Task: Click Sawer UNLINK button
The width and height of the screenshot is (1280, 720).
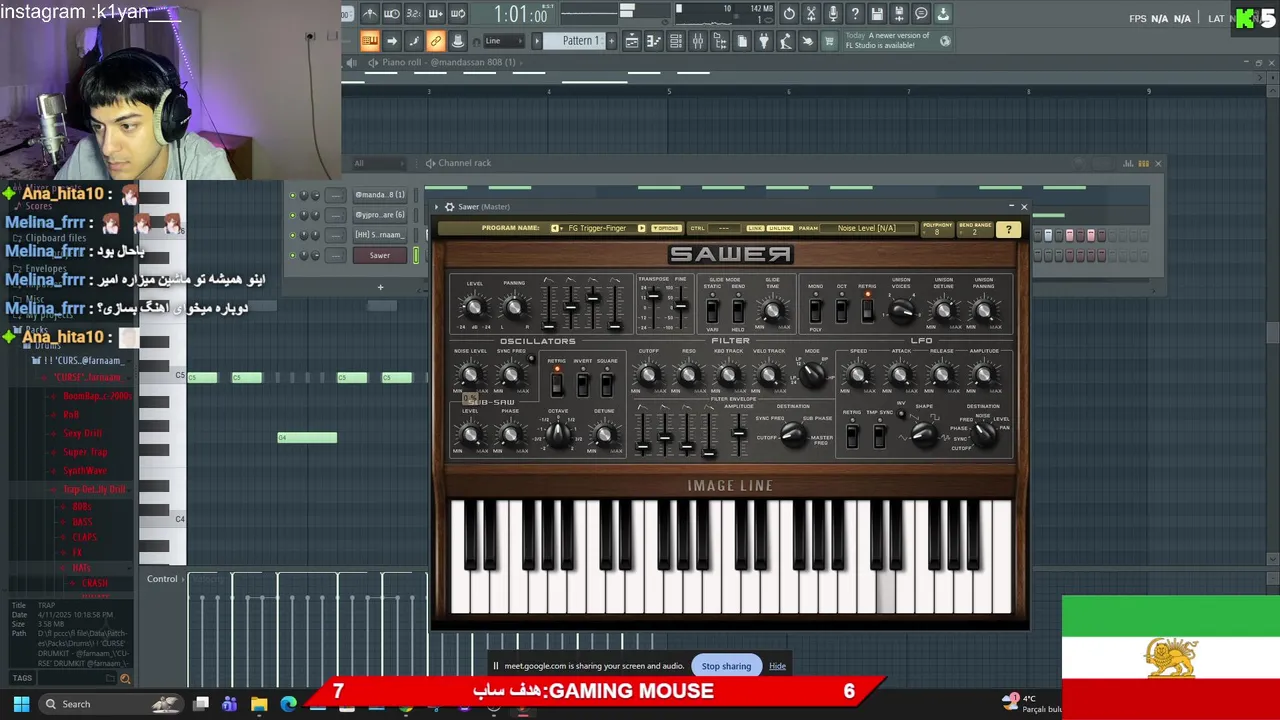Action: coord(779,228)
